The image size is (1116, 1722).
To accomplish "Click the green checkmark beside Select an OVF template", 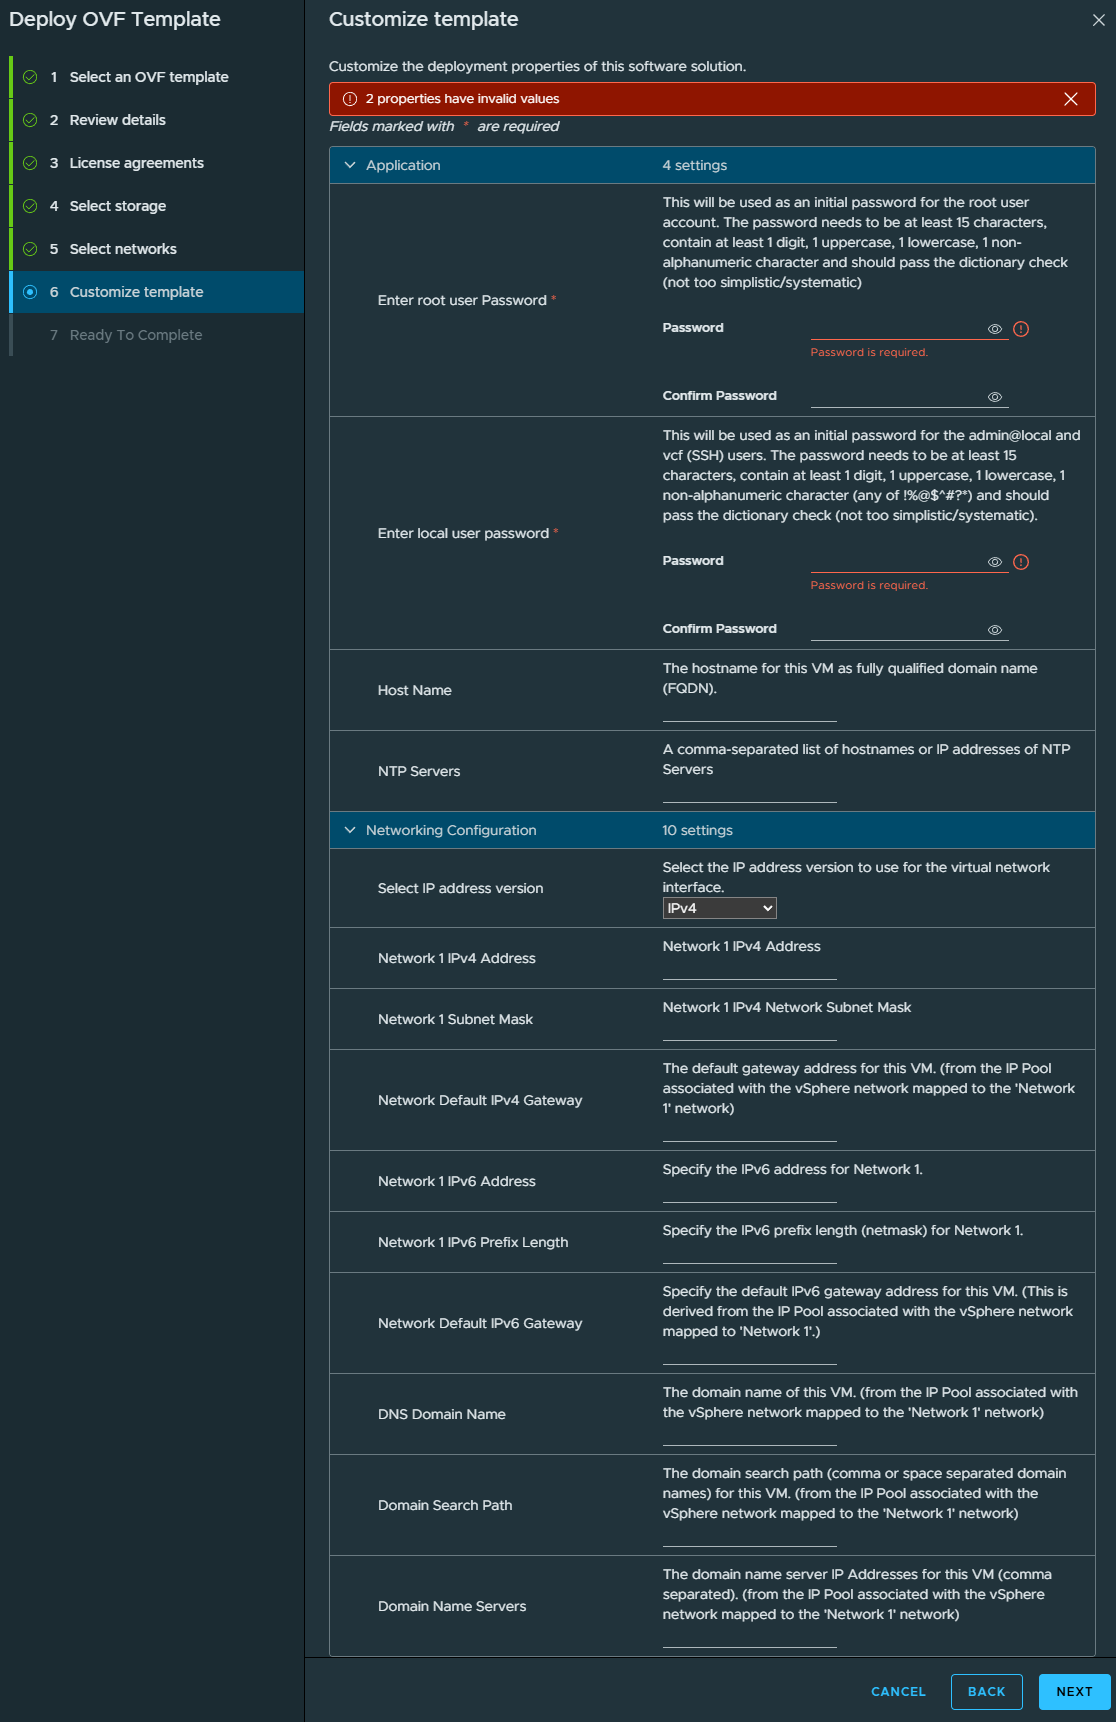I will pos(30,77).
